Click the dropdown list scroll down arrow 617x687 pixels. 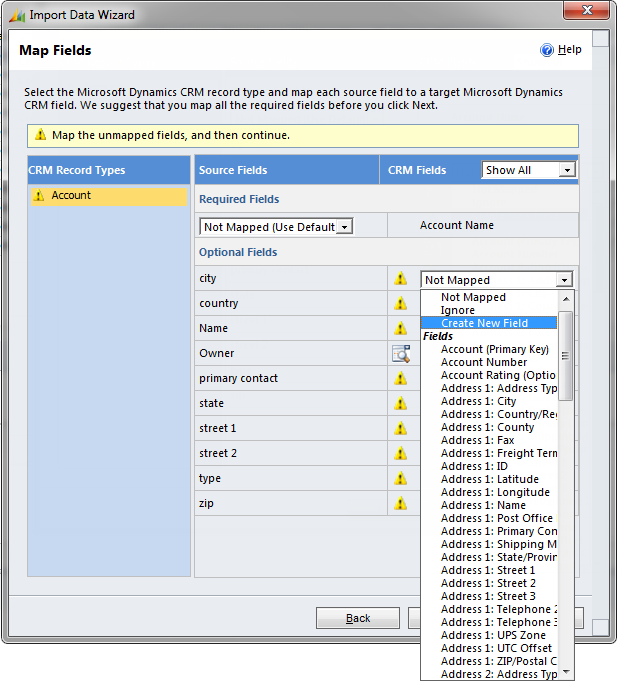tap(566, 672)
